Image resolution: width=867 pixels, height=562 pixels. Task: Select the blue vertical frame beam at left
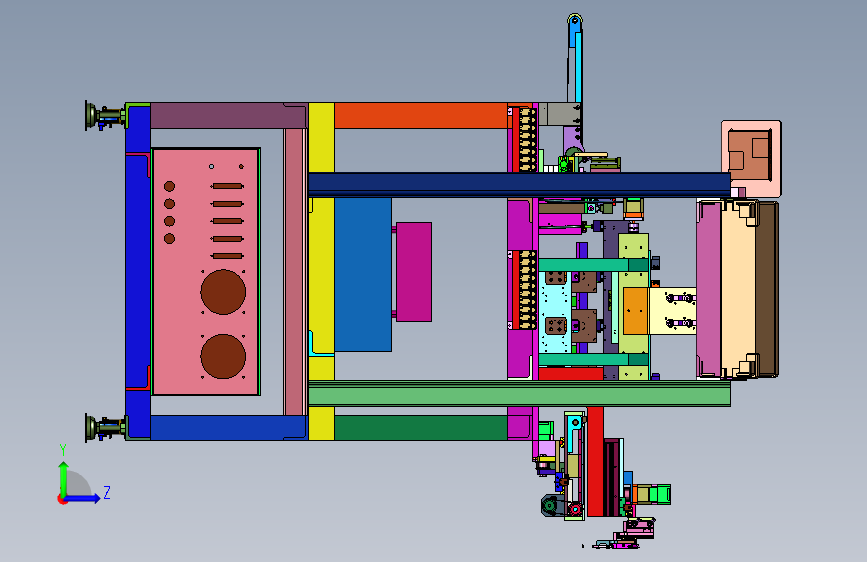(x=138, y=271)
